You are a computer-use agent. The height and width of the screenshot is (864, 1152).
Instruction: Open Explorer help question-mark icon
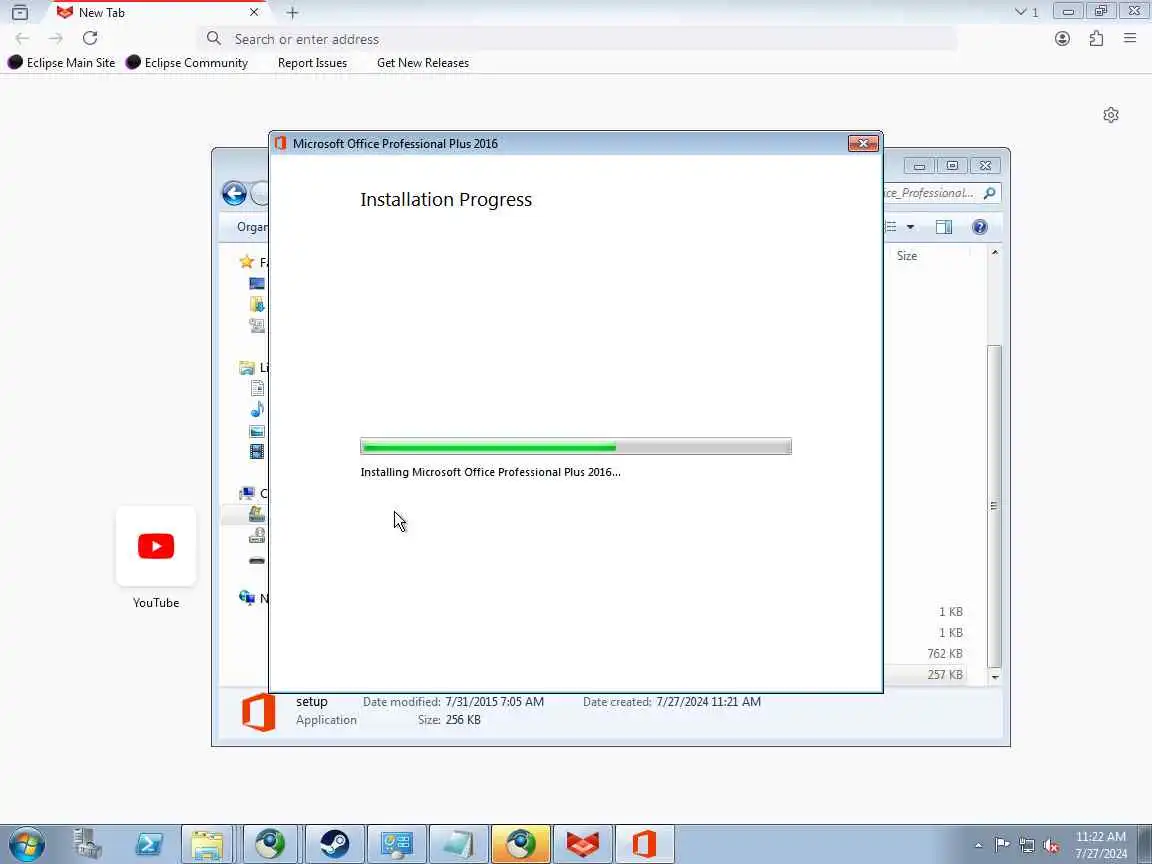(979, 227)
